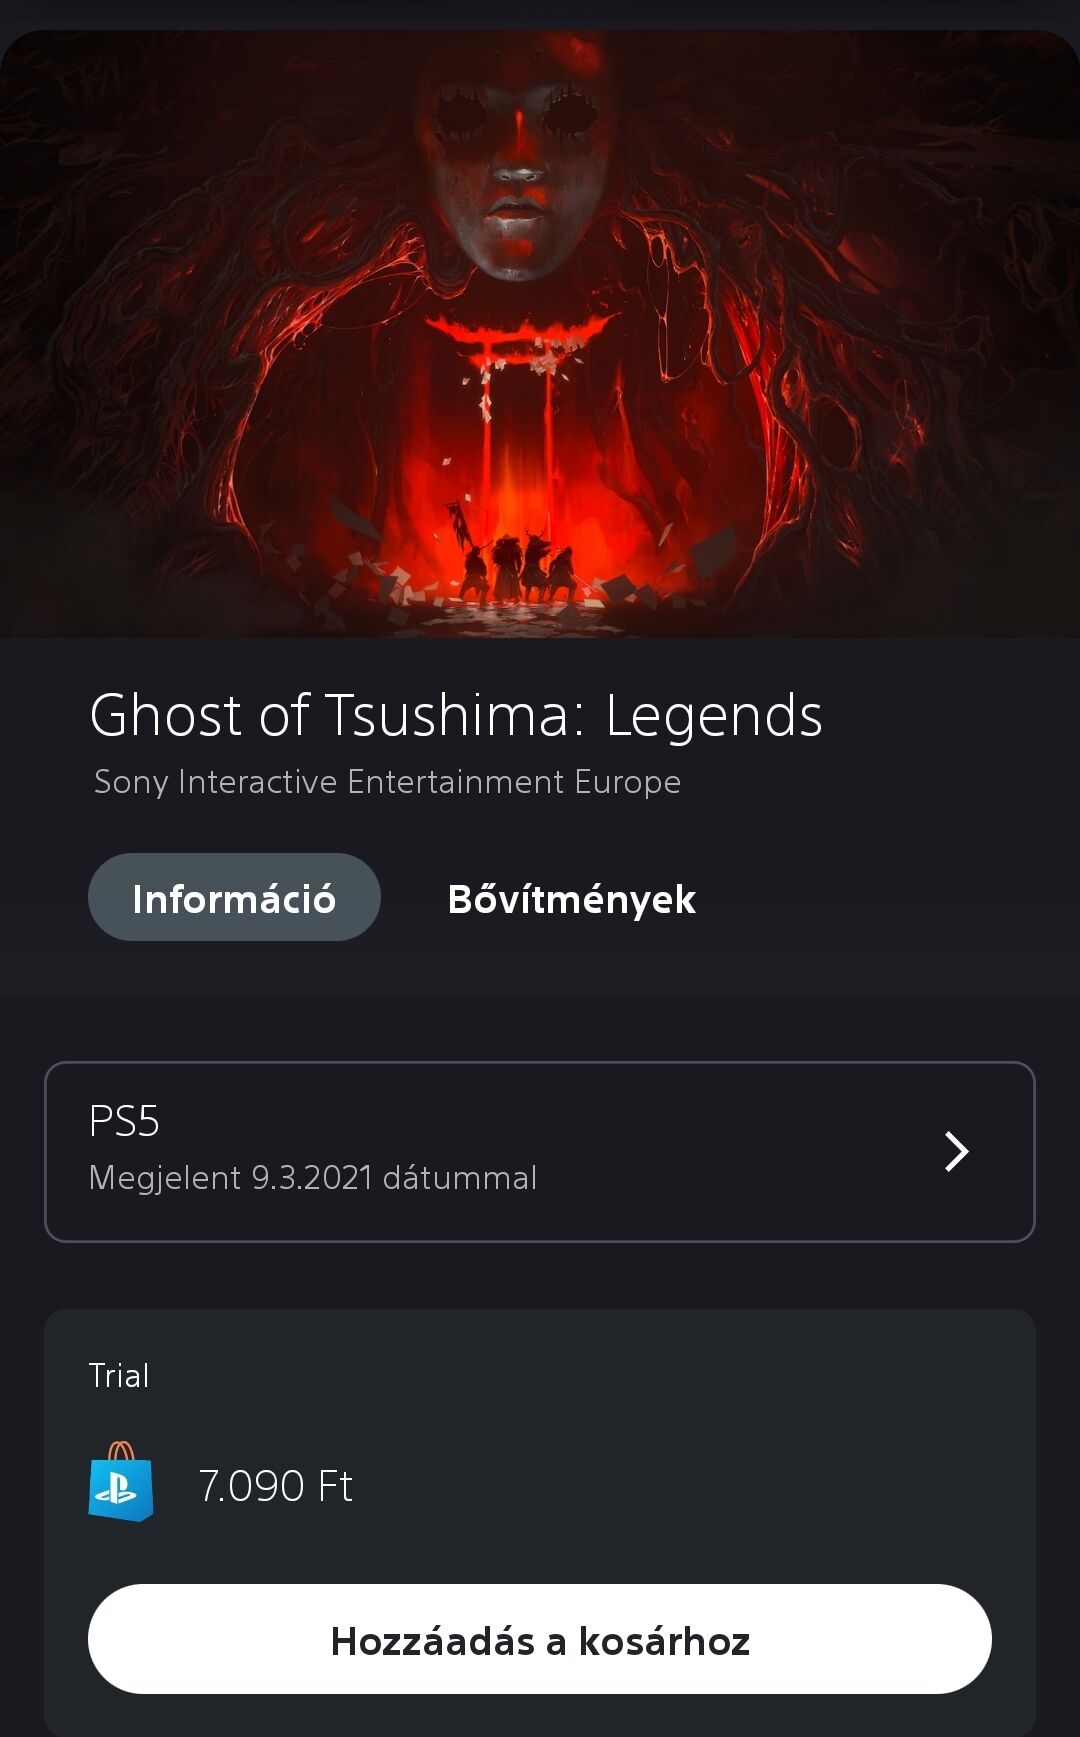Tap the PS5 platform heading

(124, 1121)
